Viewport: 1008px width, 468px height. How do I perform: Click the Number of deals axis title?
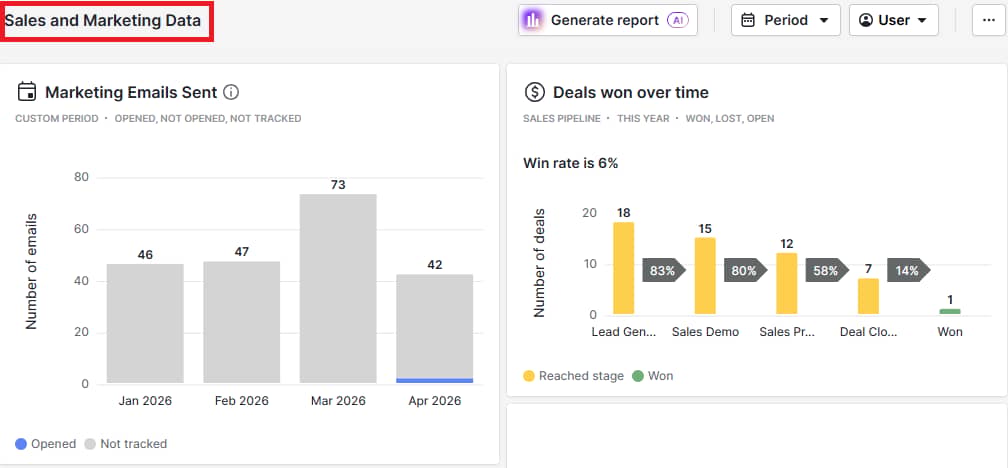(x=539, y=263)
